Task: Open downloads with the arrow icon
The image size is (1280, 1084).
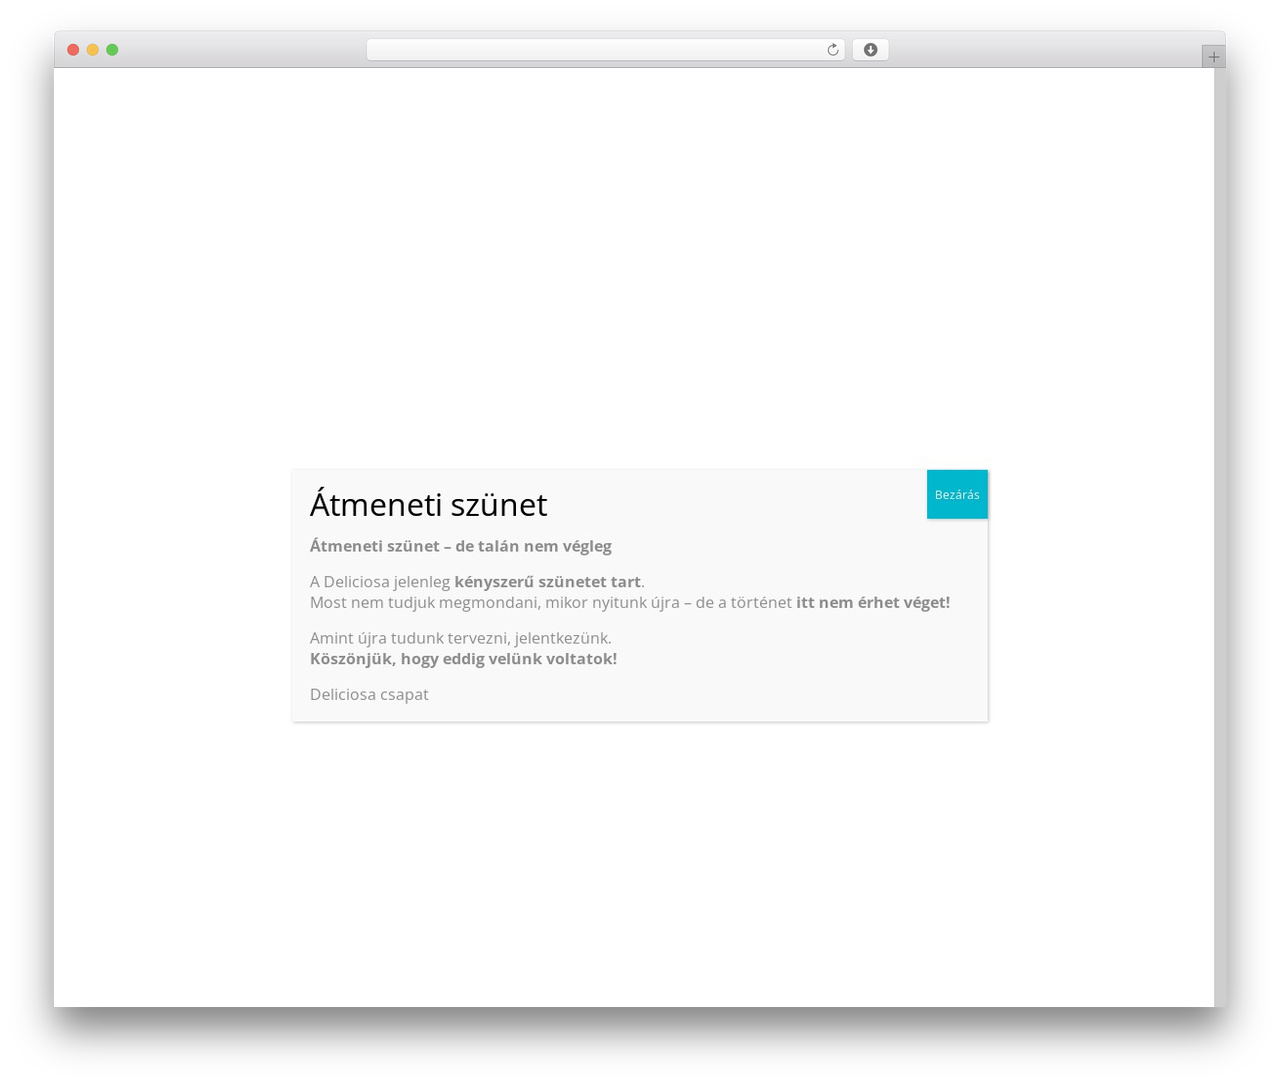Action: coord(870,50)
